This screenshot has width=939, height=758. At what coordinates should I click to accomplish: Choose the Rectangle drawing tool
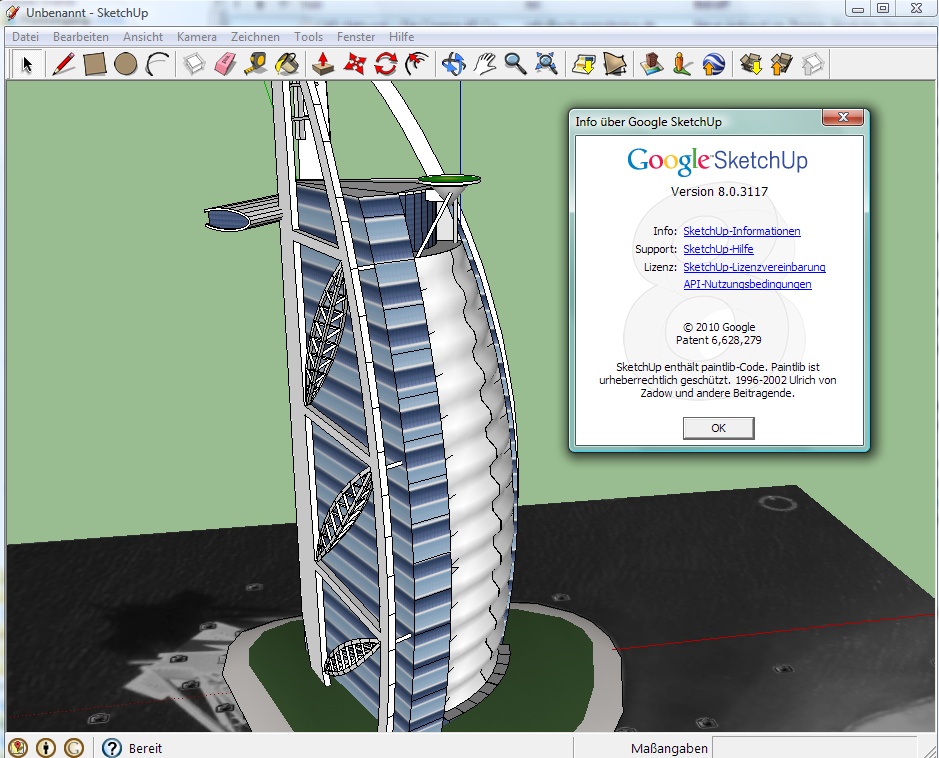[x=95, y=64]
